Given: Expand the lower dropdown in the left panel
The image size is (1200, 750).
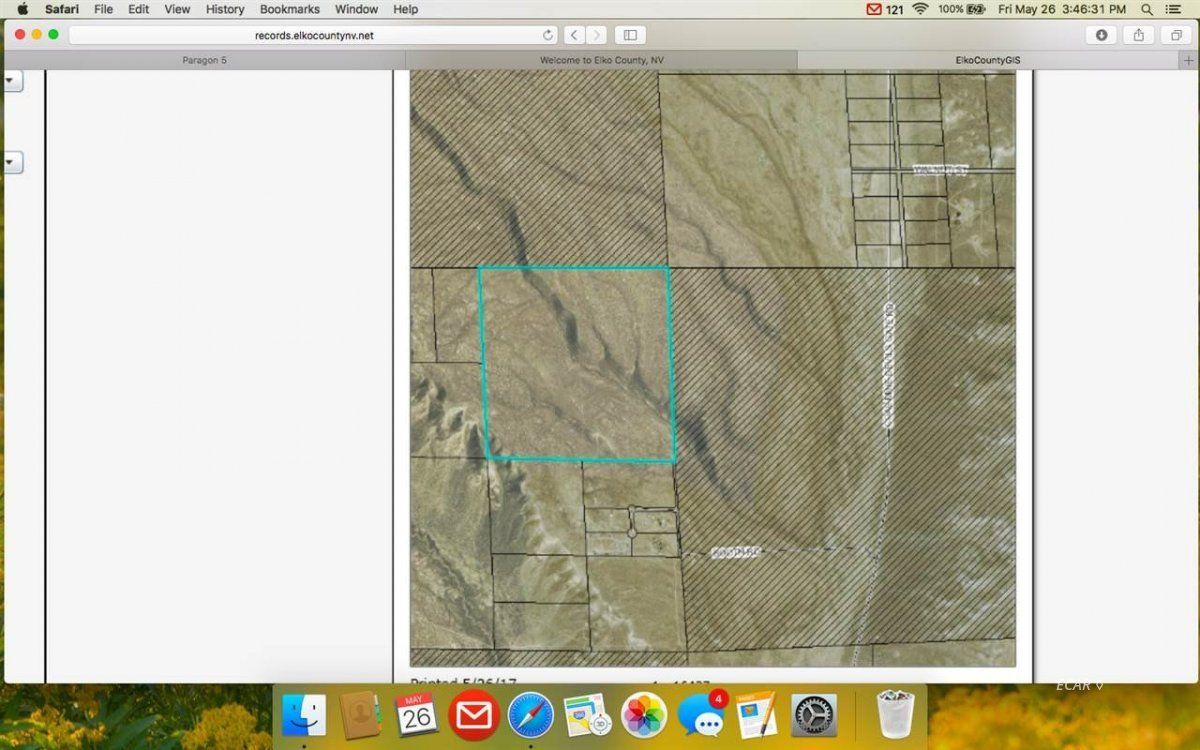Looking at the screenshot, I should pos(12,161).
